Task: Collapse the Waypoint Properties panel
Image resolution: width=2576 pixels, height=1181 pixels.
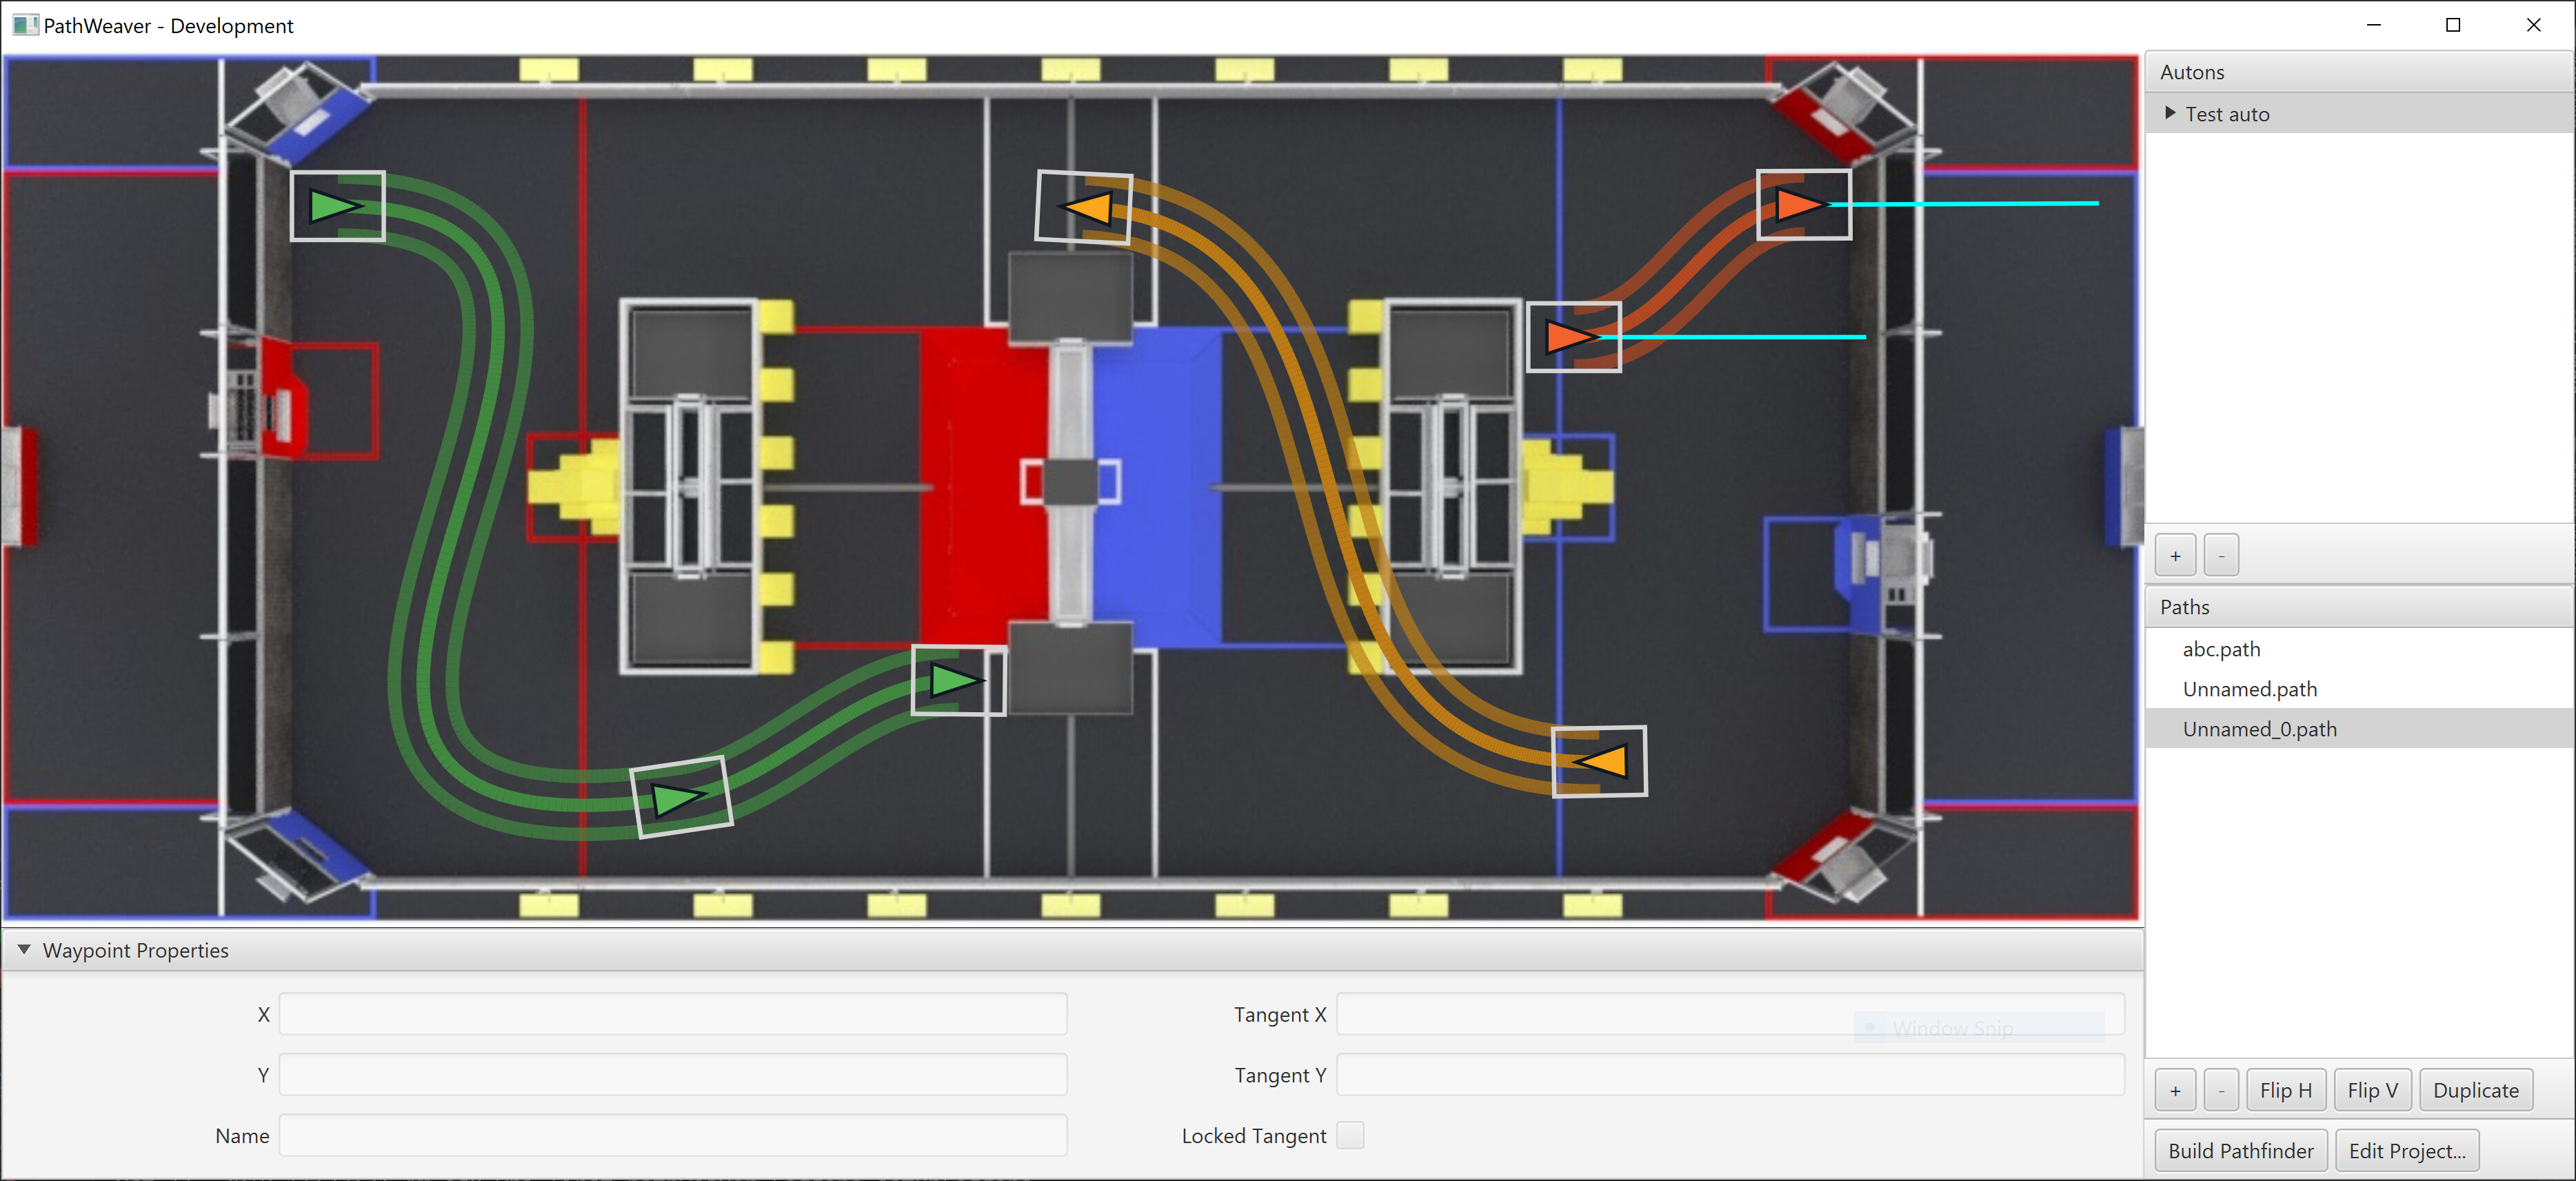Action: (x=24, y=949)
